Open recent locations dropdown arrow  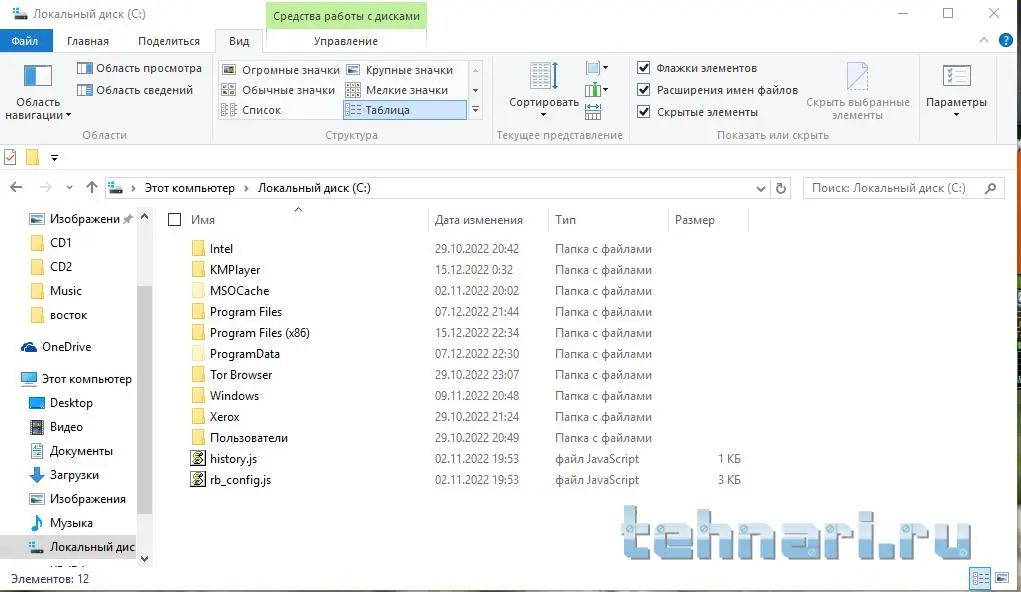pos(69,188)
